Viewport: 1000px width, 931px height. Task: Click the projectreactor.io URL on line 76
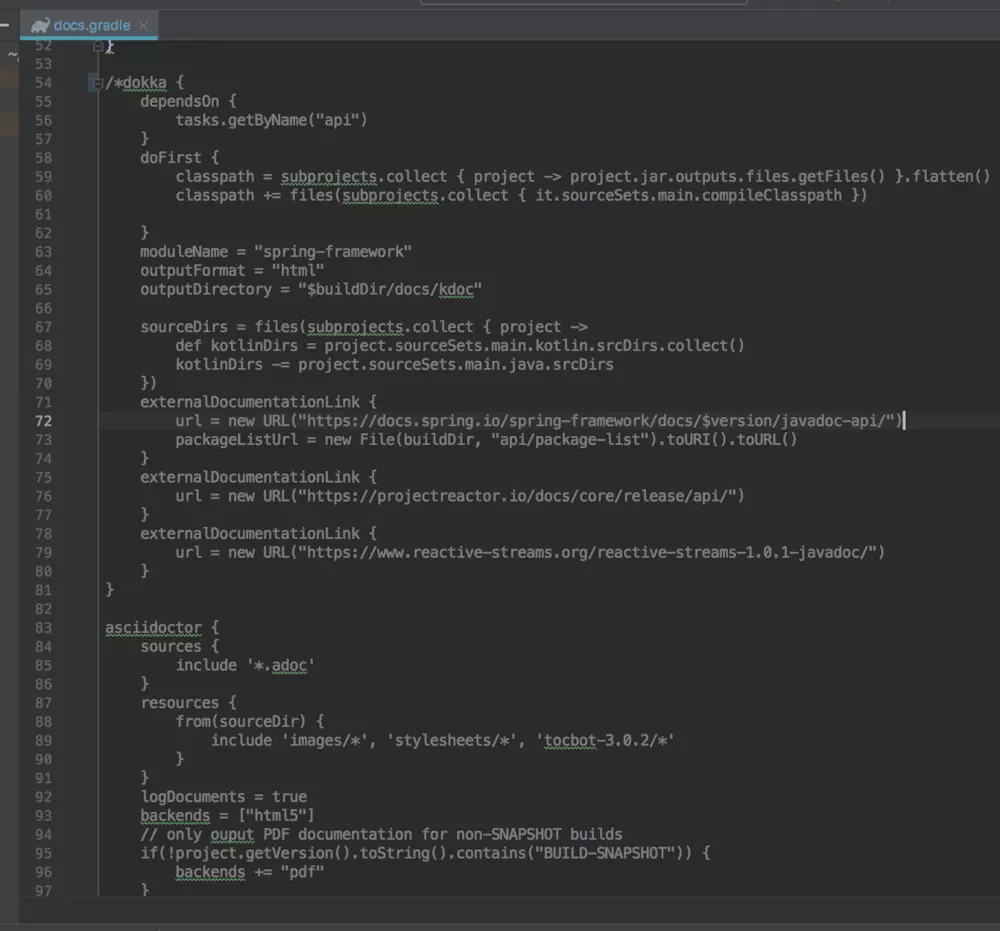[517, 496]
